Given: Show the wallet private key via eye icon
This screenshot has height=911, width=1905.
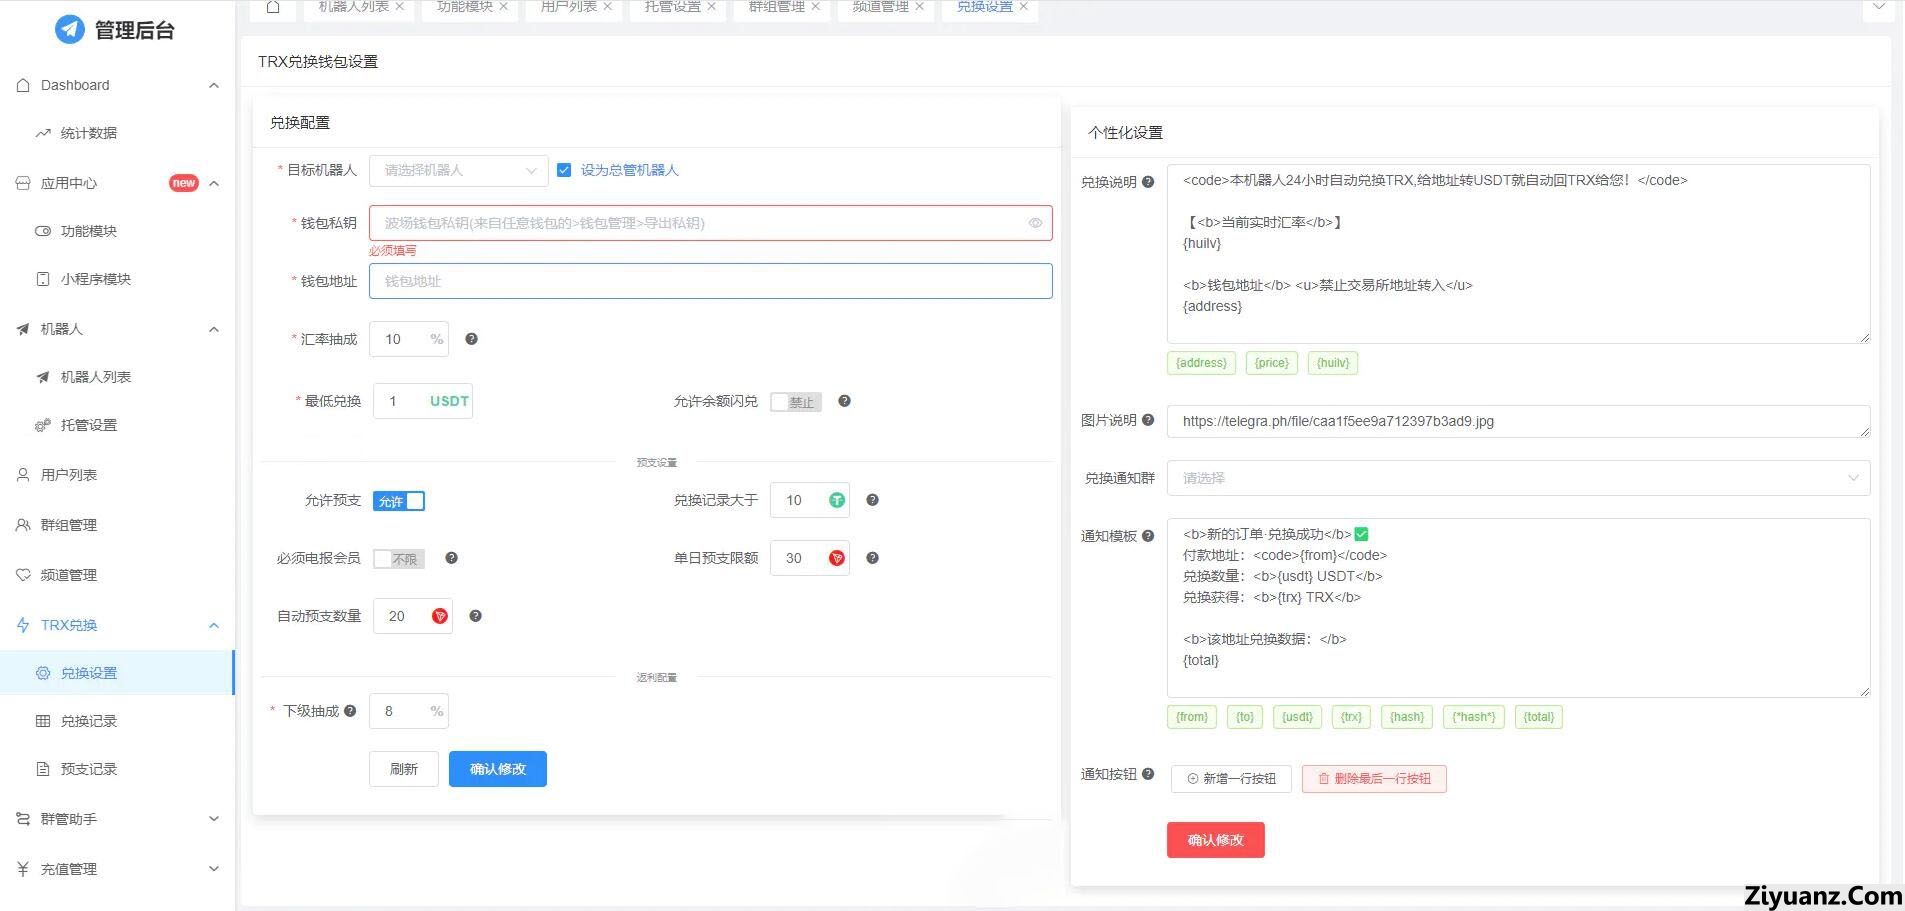Looking at the screenshot, I should point(1035,223).
